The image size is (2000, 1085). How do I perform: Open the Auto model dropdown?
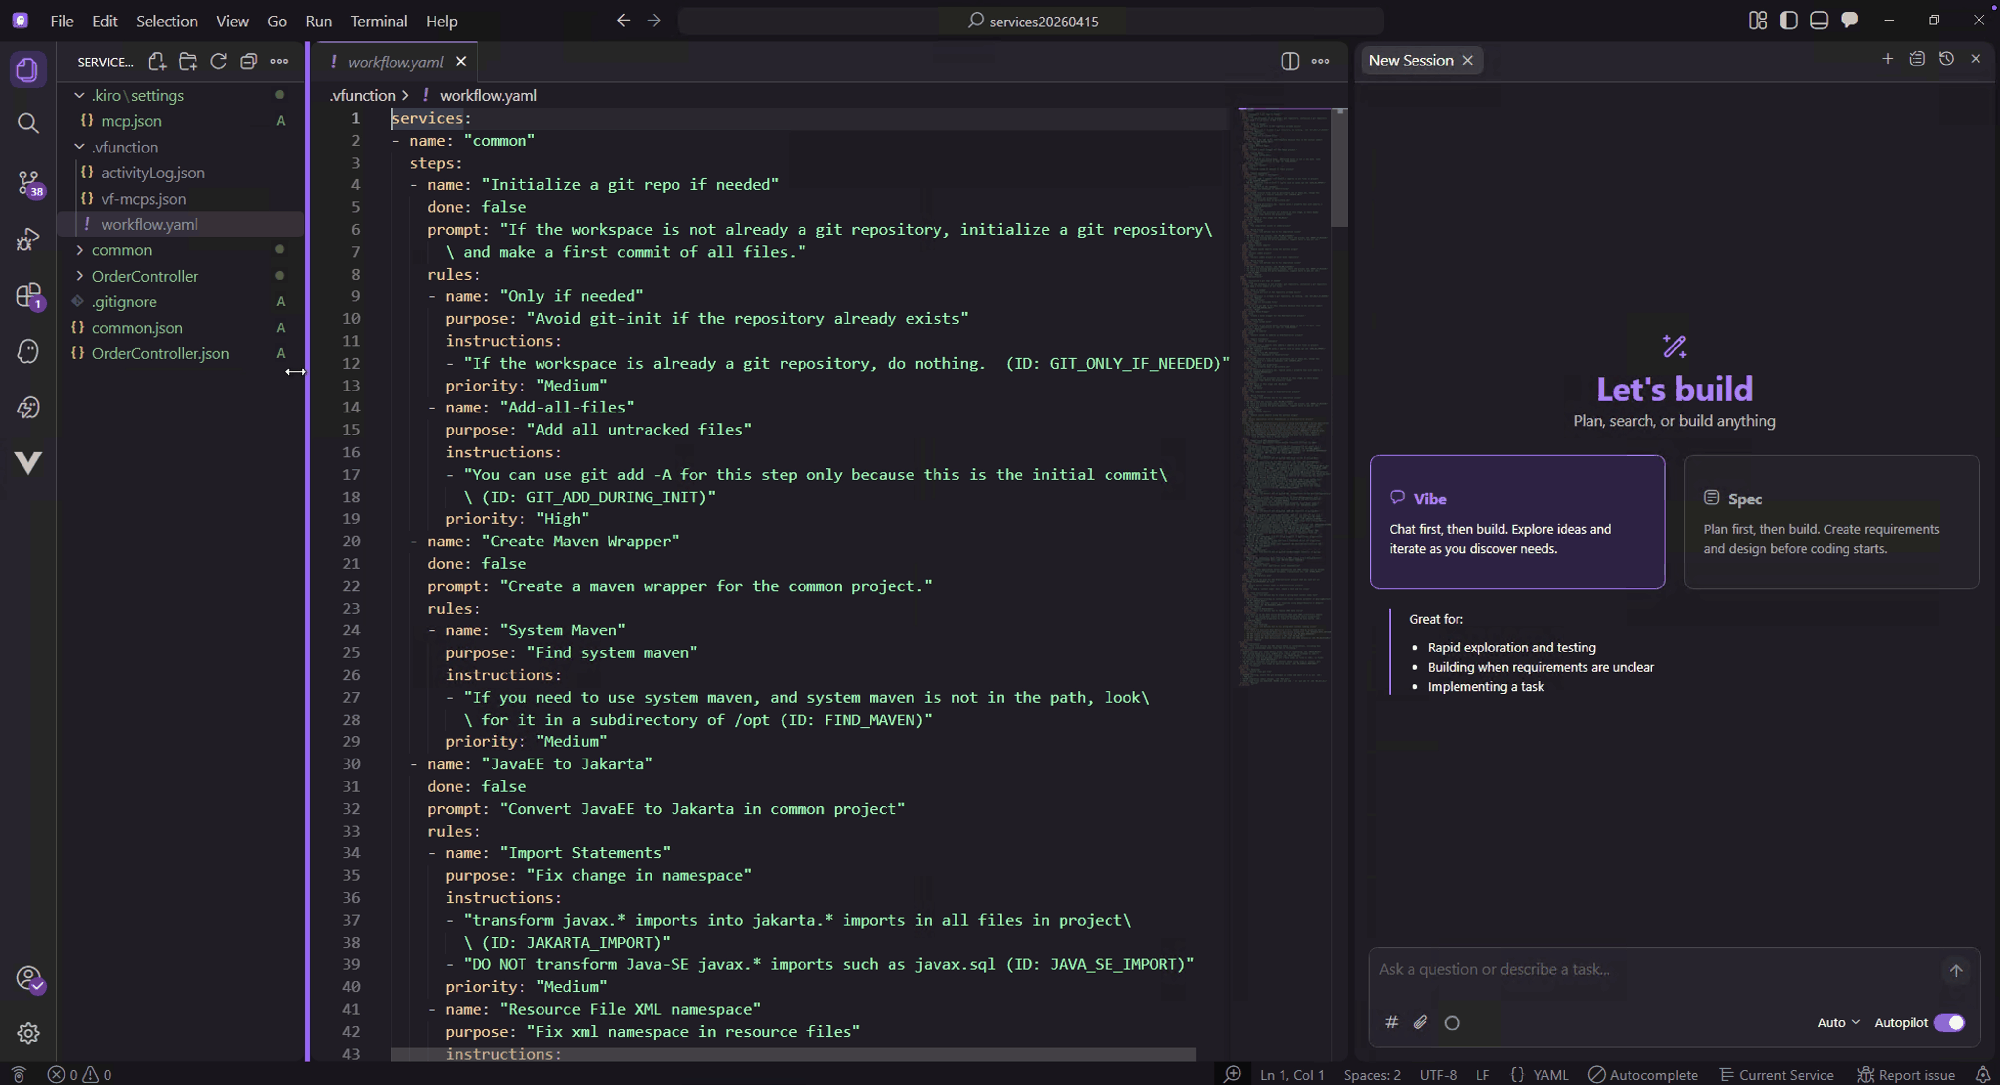coord(1838,1022)
